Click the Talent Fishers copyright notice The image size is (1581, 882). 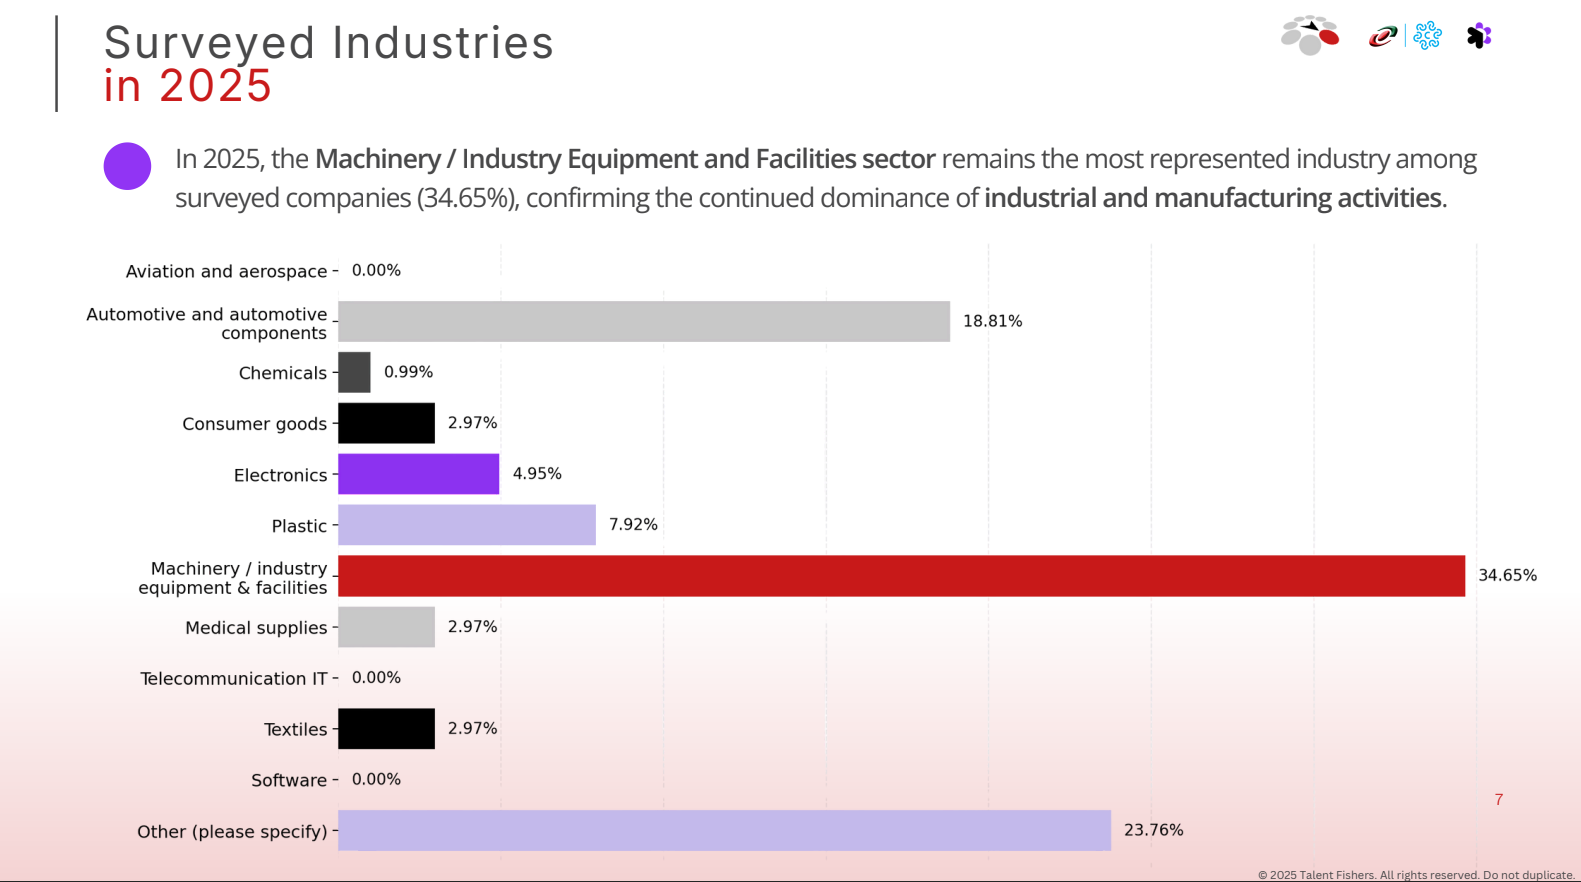[1415, 875]
